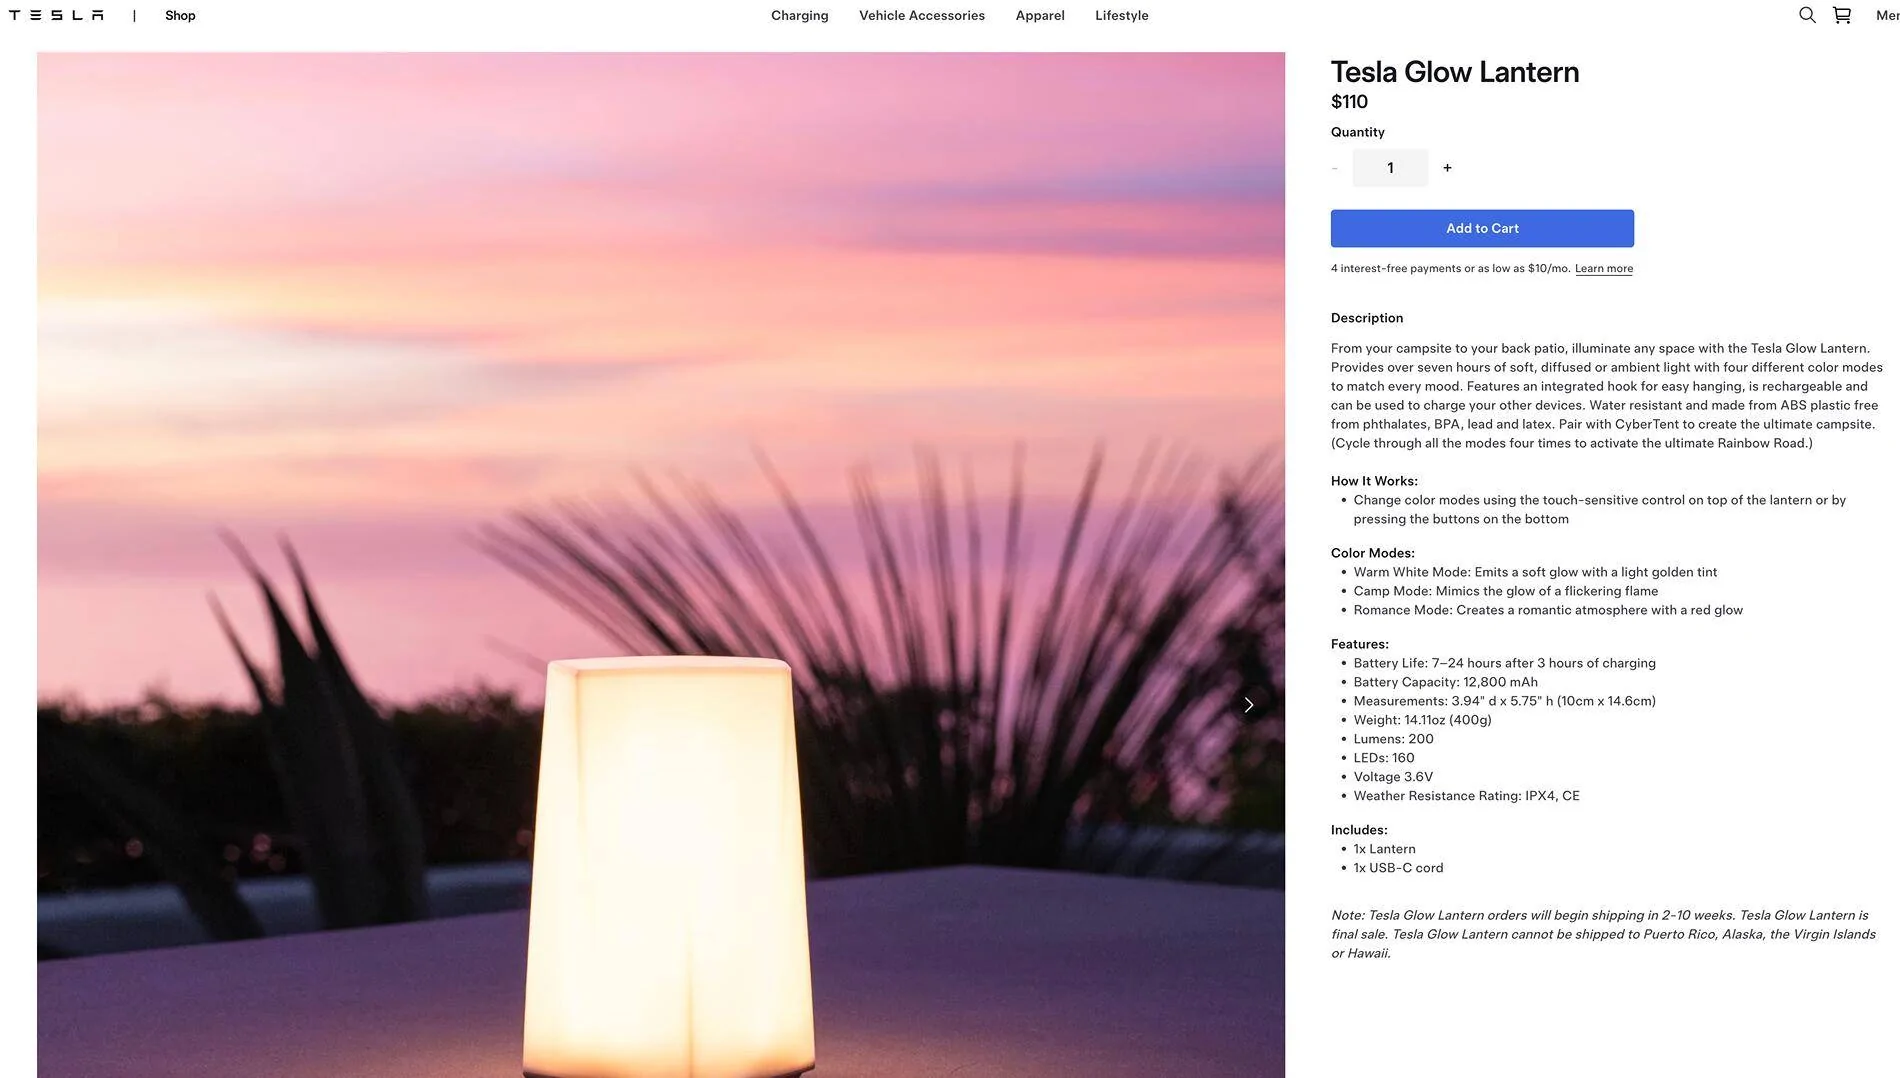The image size is (1900, 1078).
Task: Click the touch-sensitive control instruction bullet
Action: (1600, 509)
